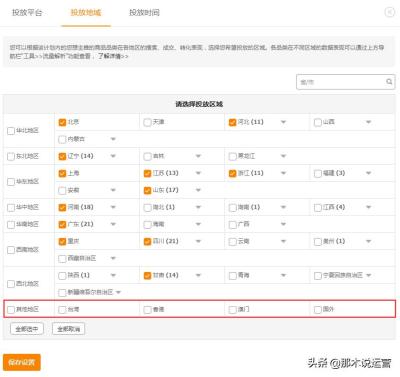Expand the 福建 (3) dropdown arrow

[x=368, y=173]
